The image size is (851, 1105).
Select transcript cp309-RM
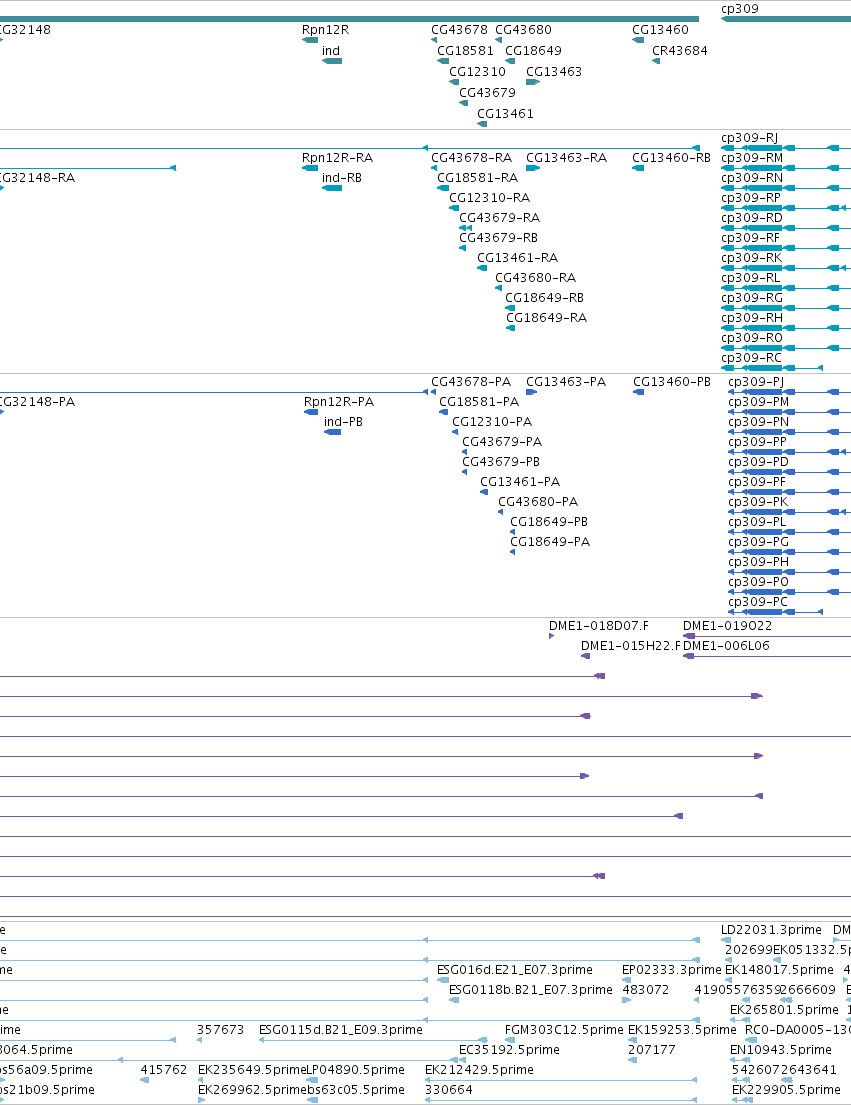(x=752, y=158)
